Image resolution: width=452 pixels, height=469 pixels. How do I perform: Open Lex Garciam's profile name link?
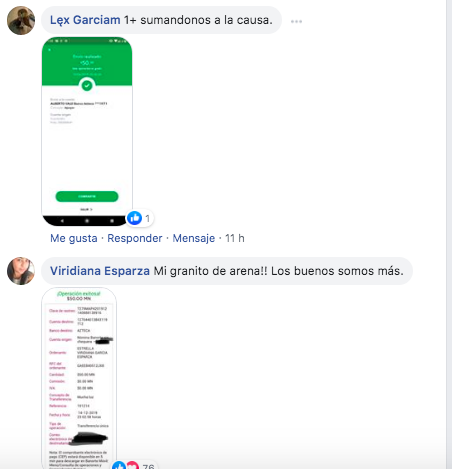[x=85, y=20]
